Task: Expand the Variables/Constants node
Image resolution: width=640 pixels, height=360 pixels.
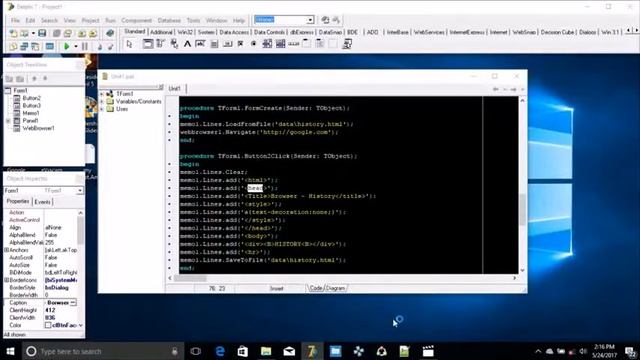Action: click(102, 101)
